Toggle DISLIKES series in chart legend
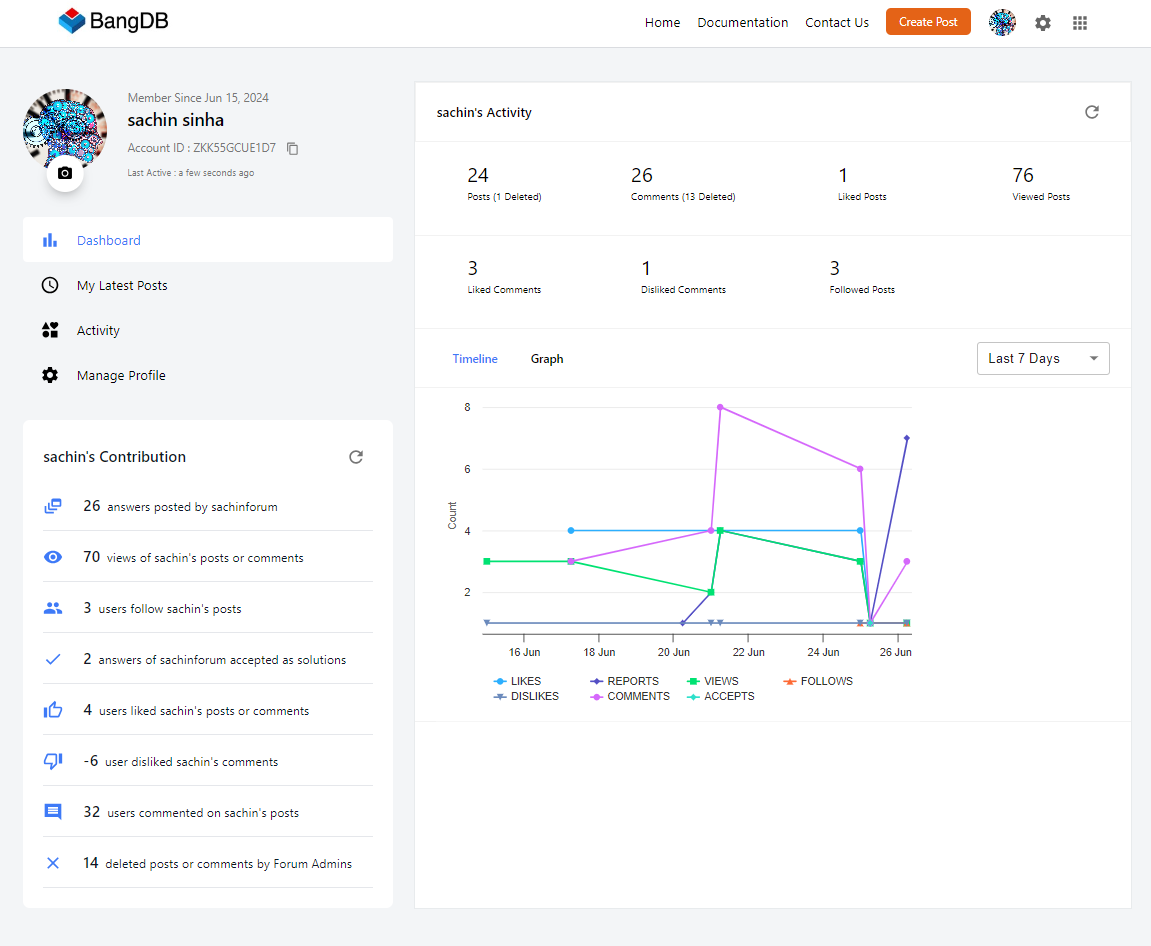 pos(526,696)
